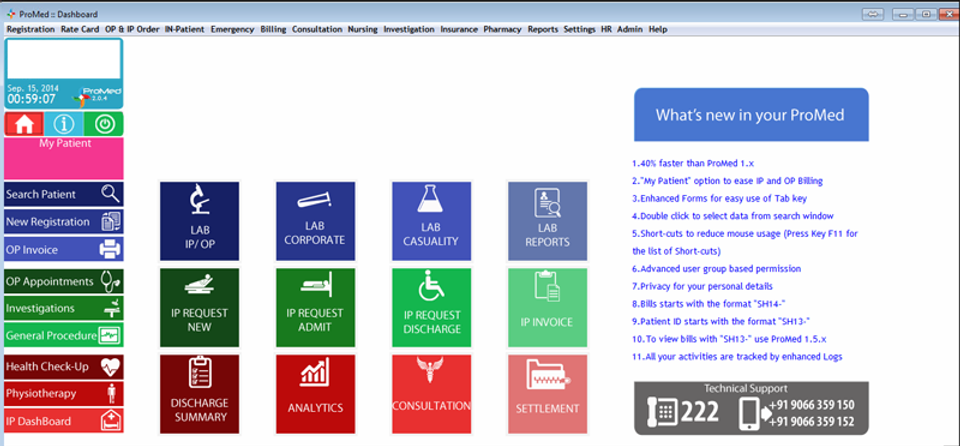This screenshot has width=960, height=446.
Task: Open IP DashBoard sidebar button
Action: tap(64, 421)
